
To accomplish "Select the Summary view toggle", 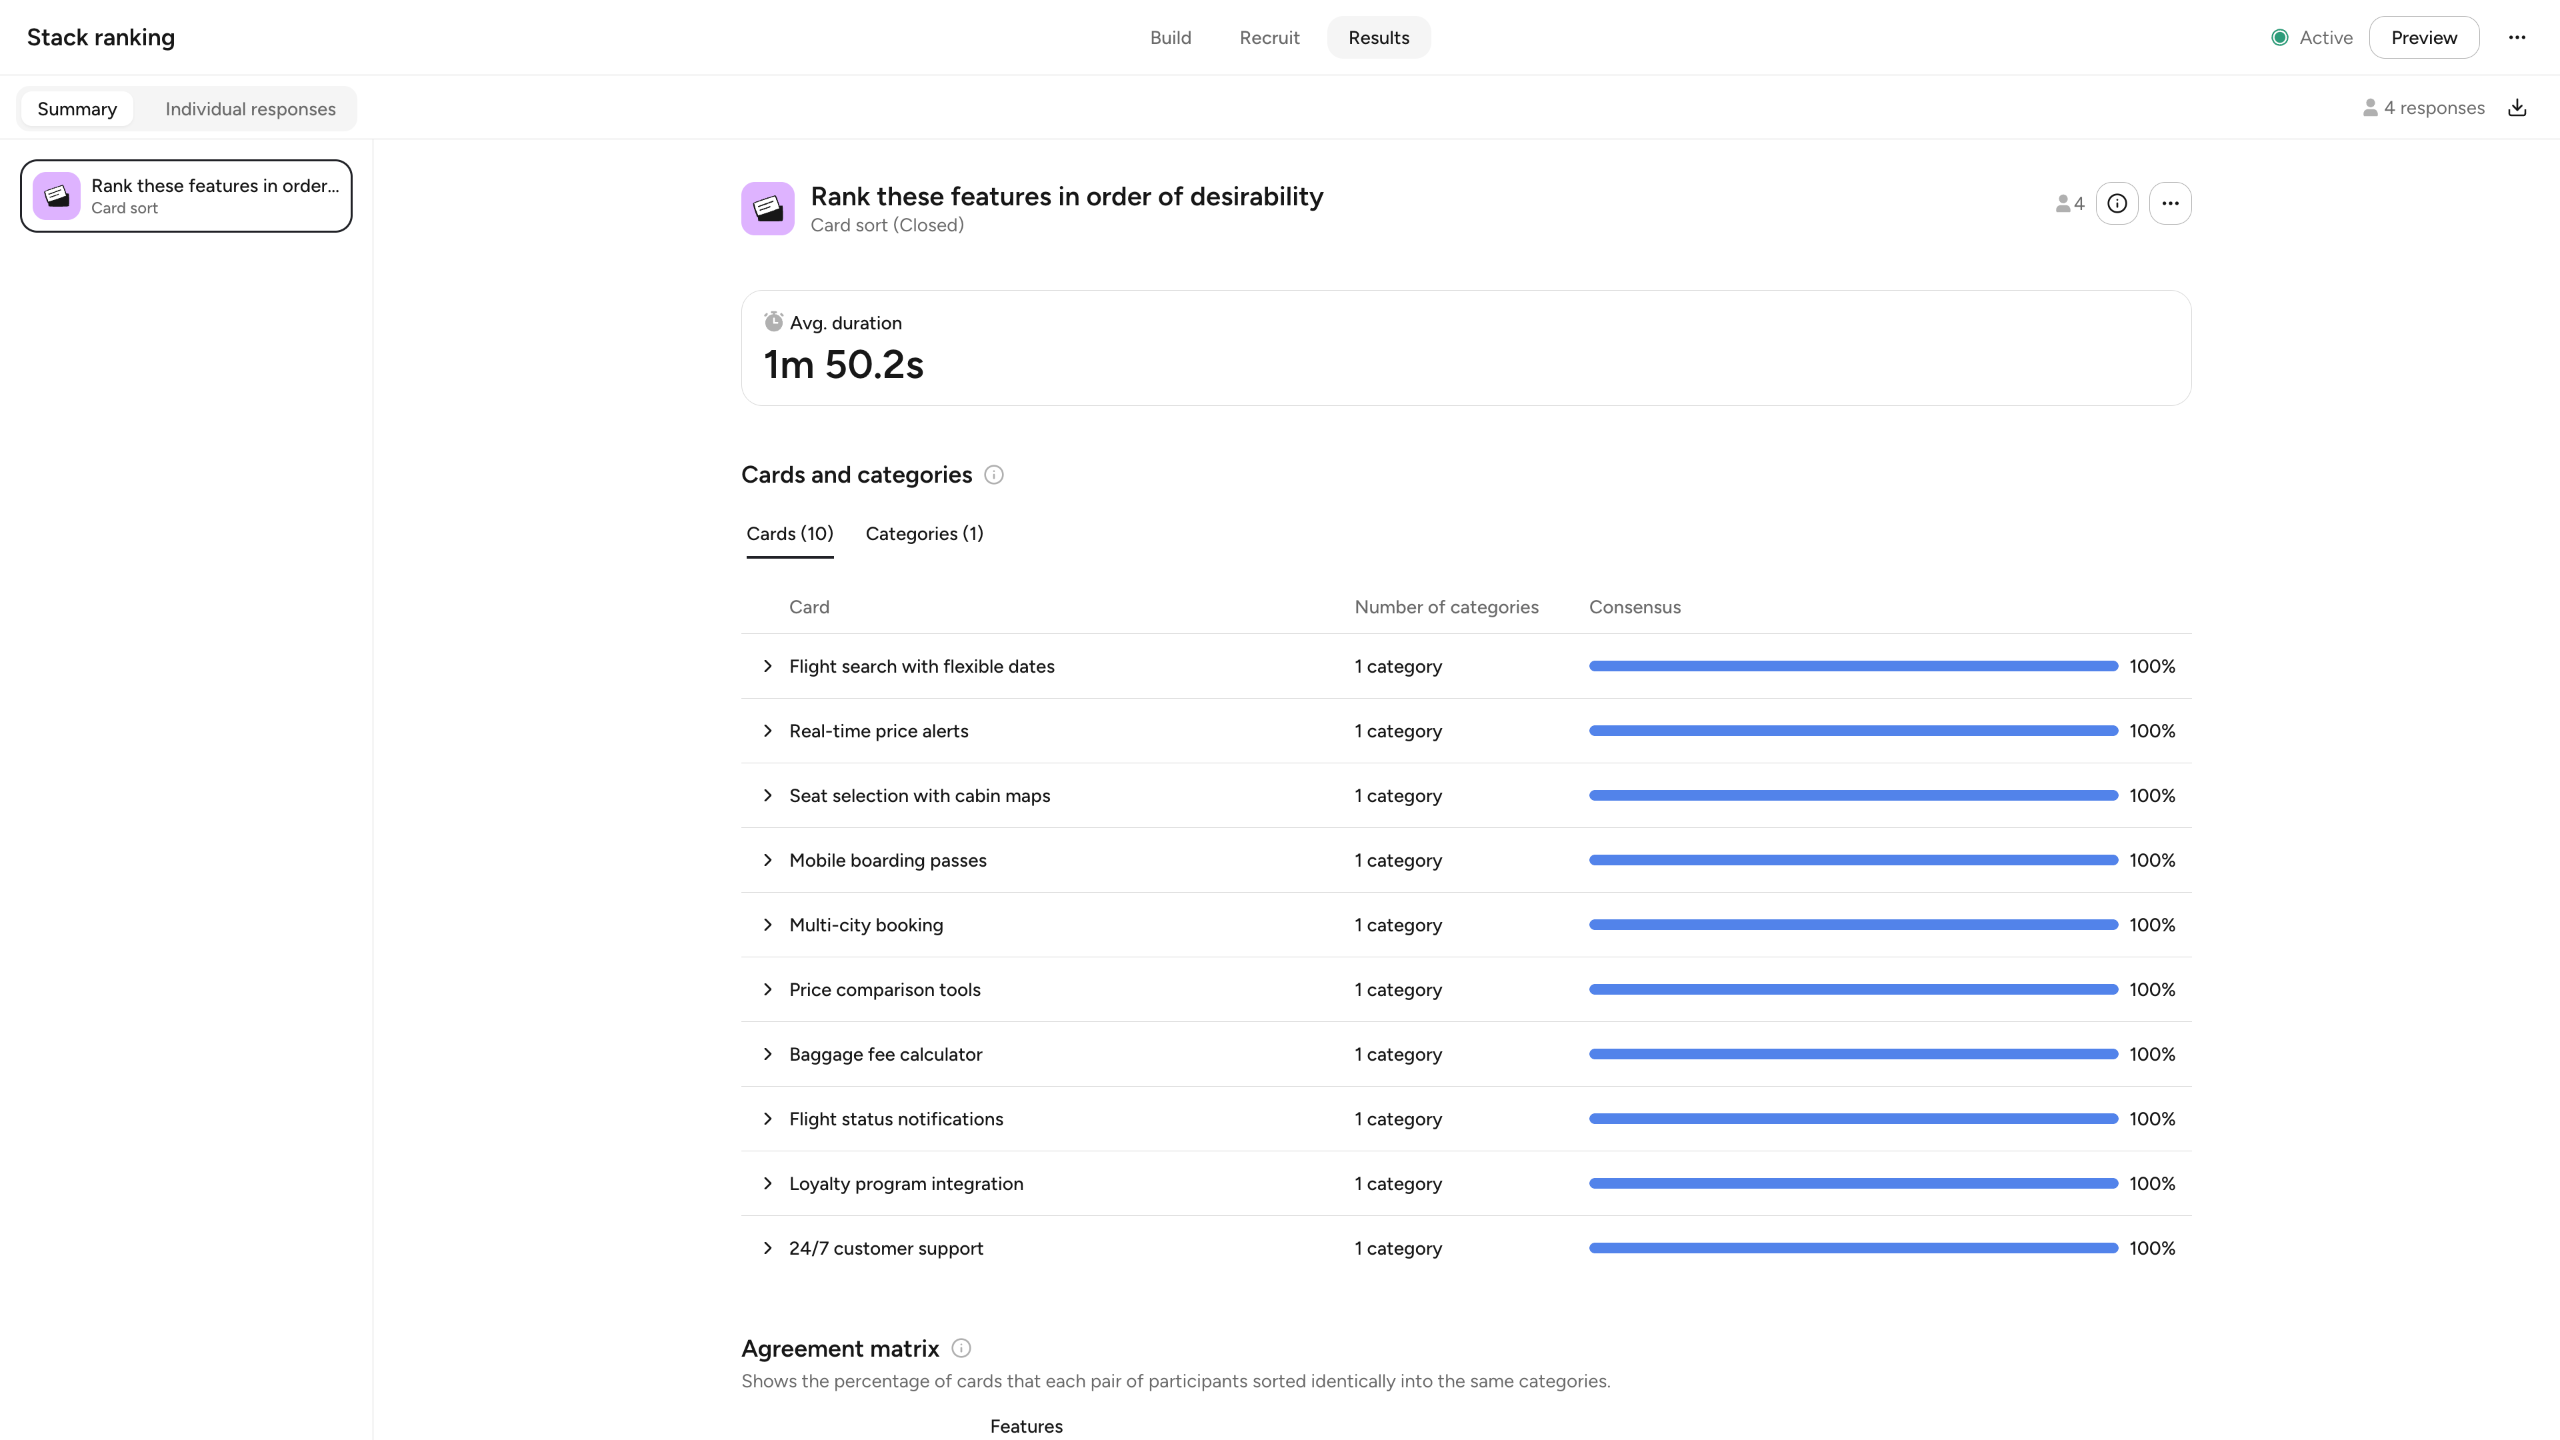I will (x=77, y=109).
